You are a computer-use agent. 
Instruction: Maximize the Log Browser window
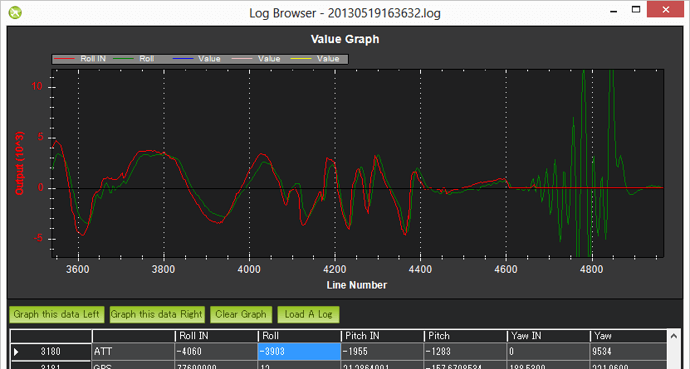[x=636, y=10]
